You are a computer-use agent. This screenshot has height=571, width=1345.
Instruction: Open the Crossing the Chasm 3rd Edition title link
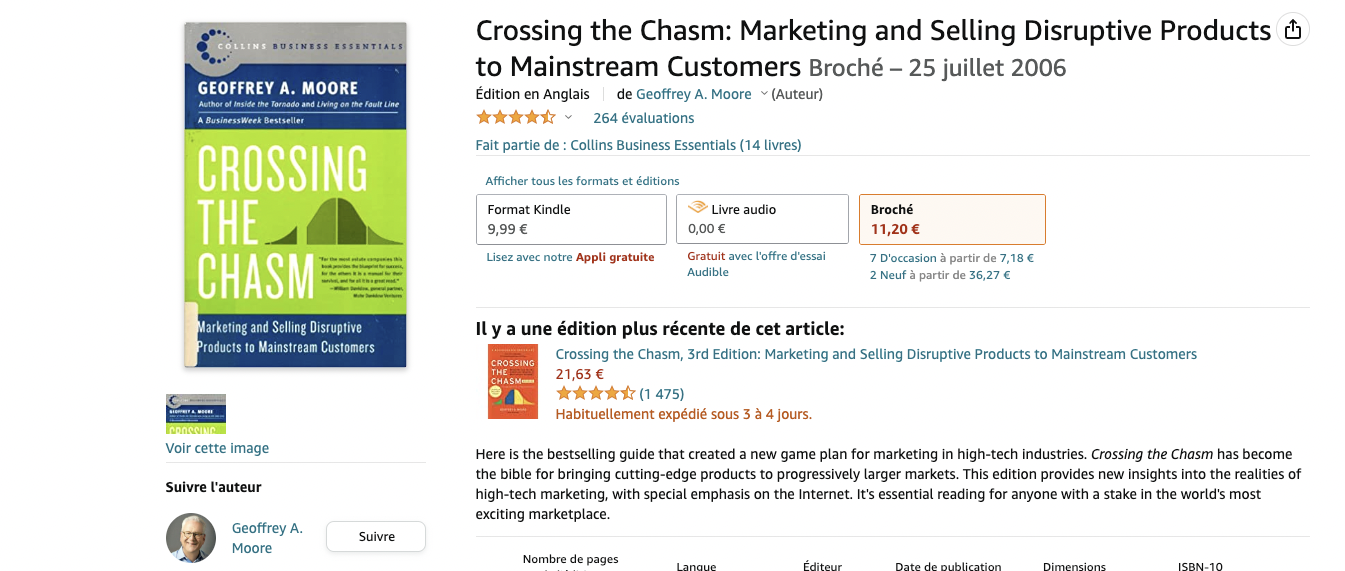(875, 354)
